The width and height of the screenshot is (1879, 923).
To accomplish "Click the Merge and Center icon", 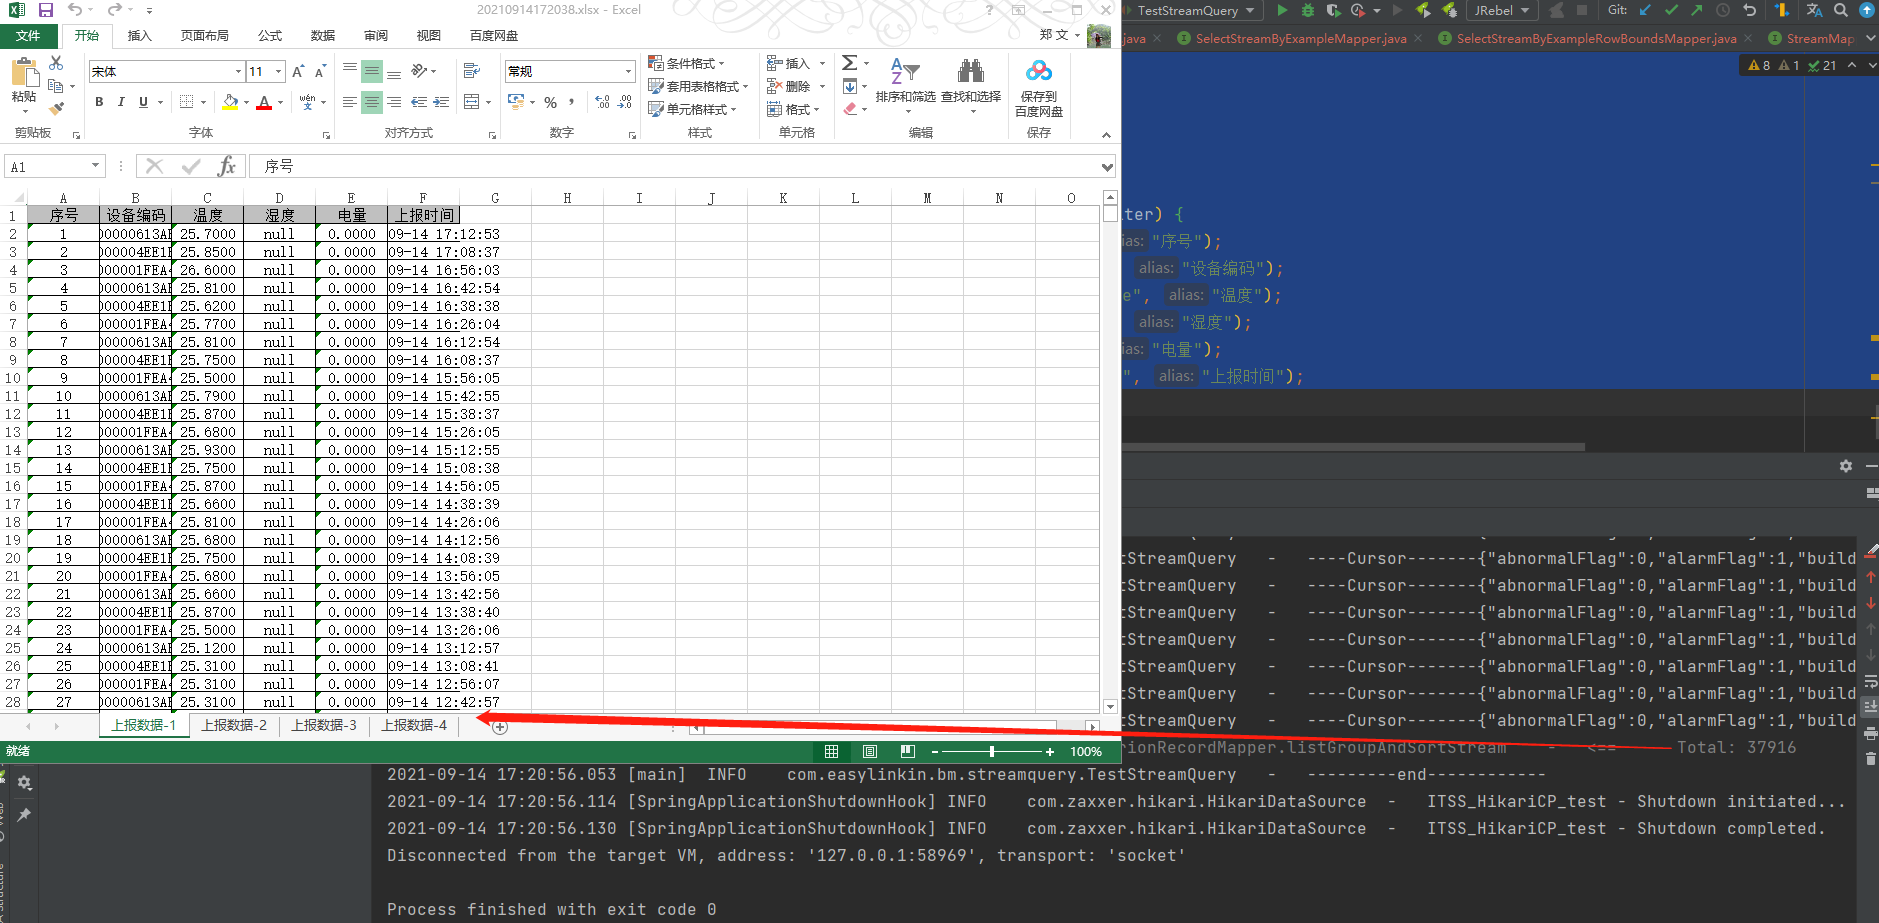I will pos(472,102).
